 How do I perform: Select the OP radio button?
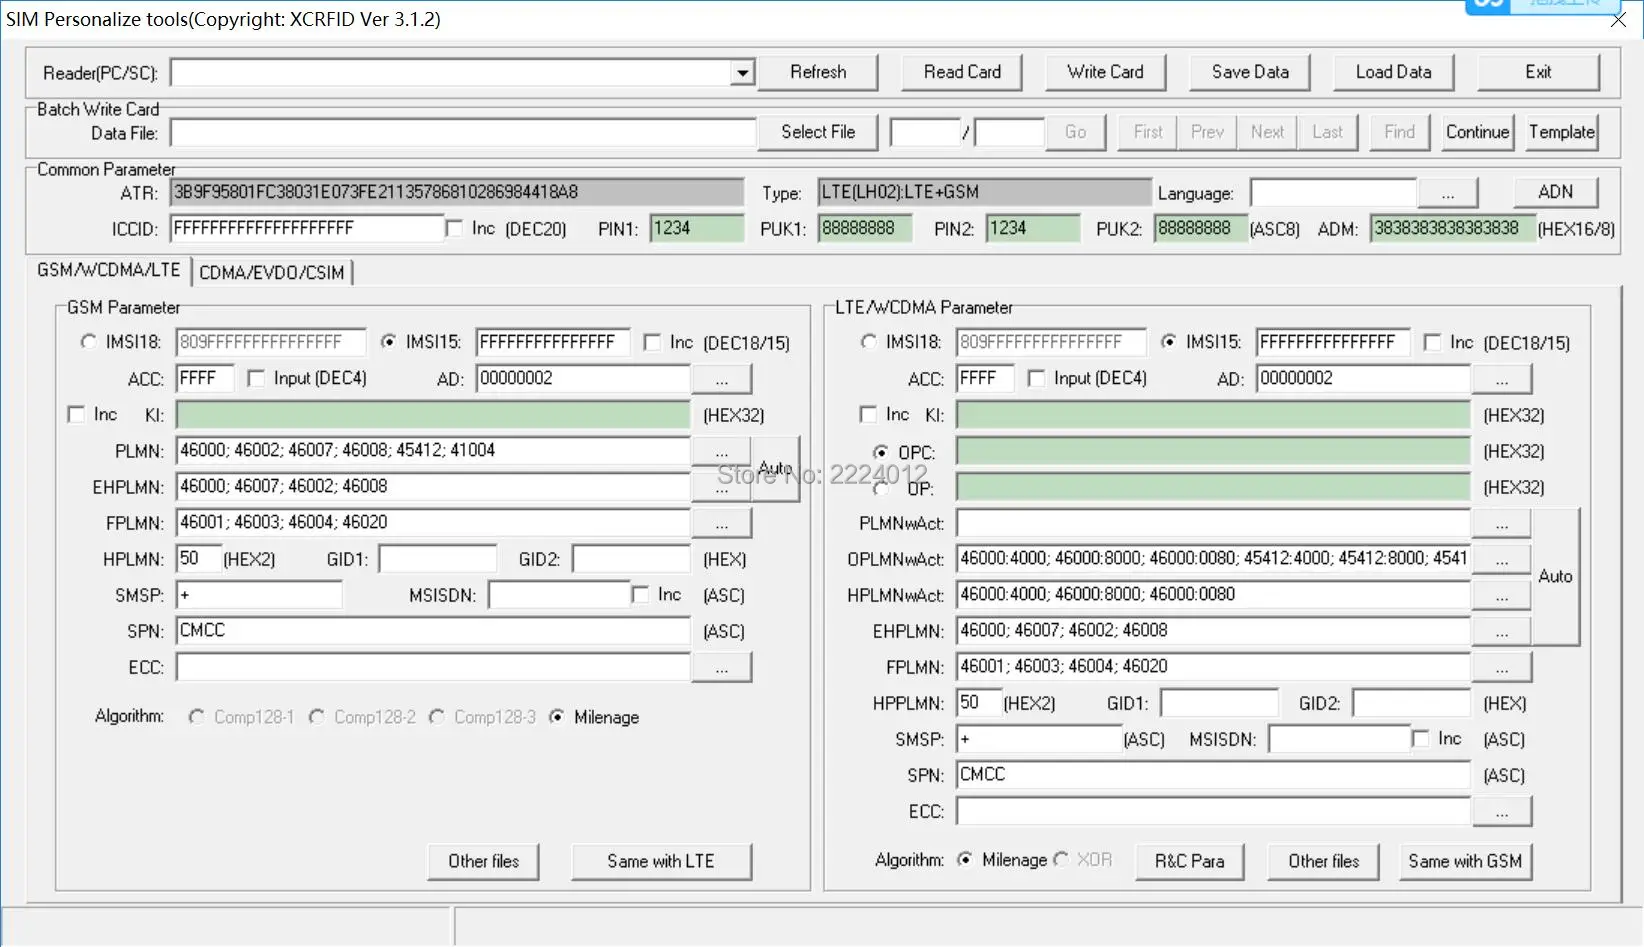coord(881,489)
